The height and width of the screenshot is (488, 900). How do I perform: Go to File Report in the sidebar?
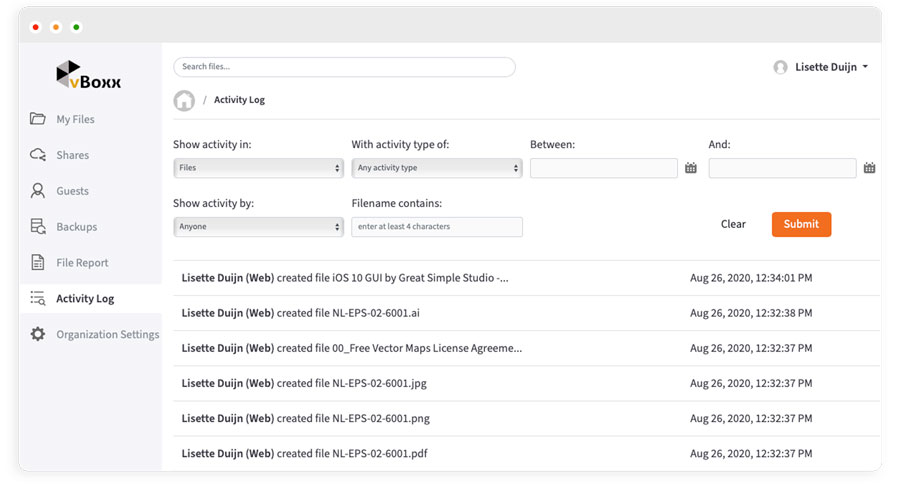pyautogui.click(x=82, y=263)
